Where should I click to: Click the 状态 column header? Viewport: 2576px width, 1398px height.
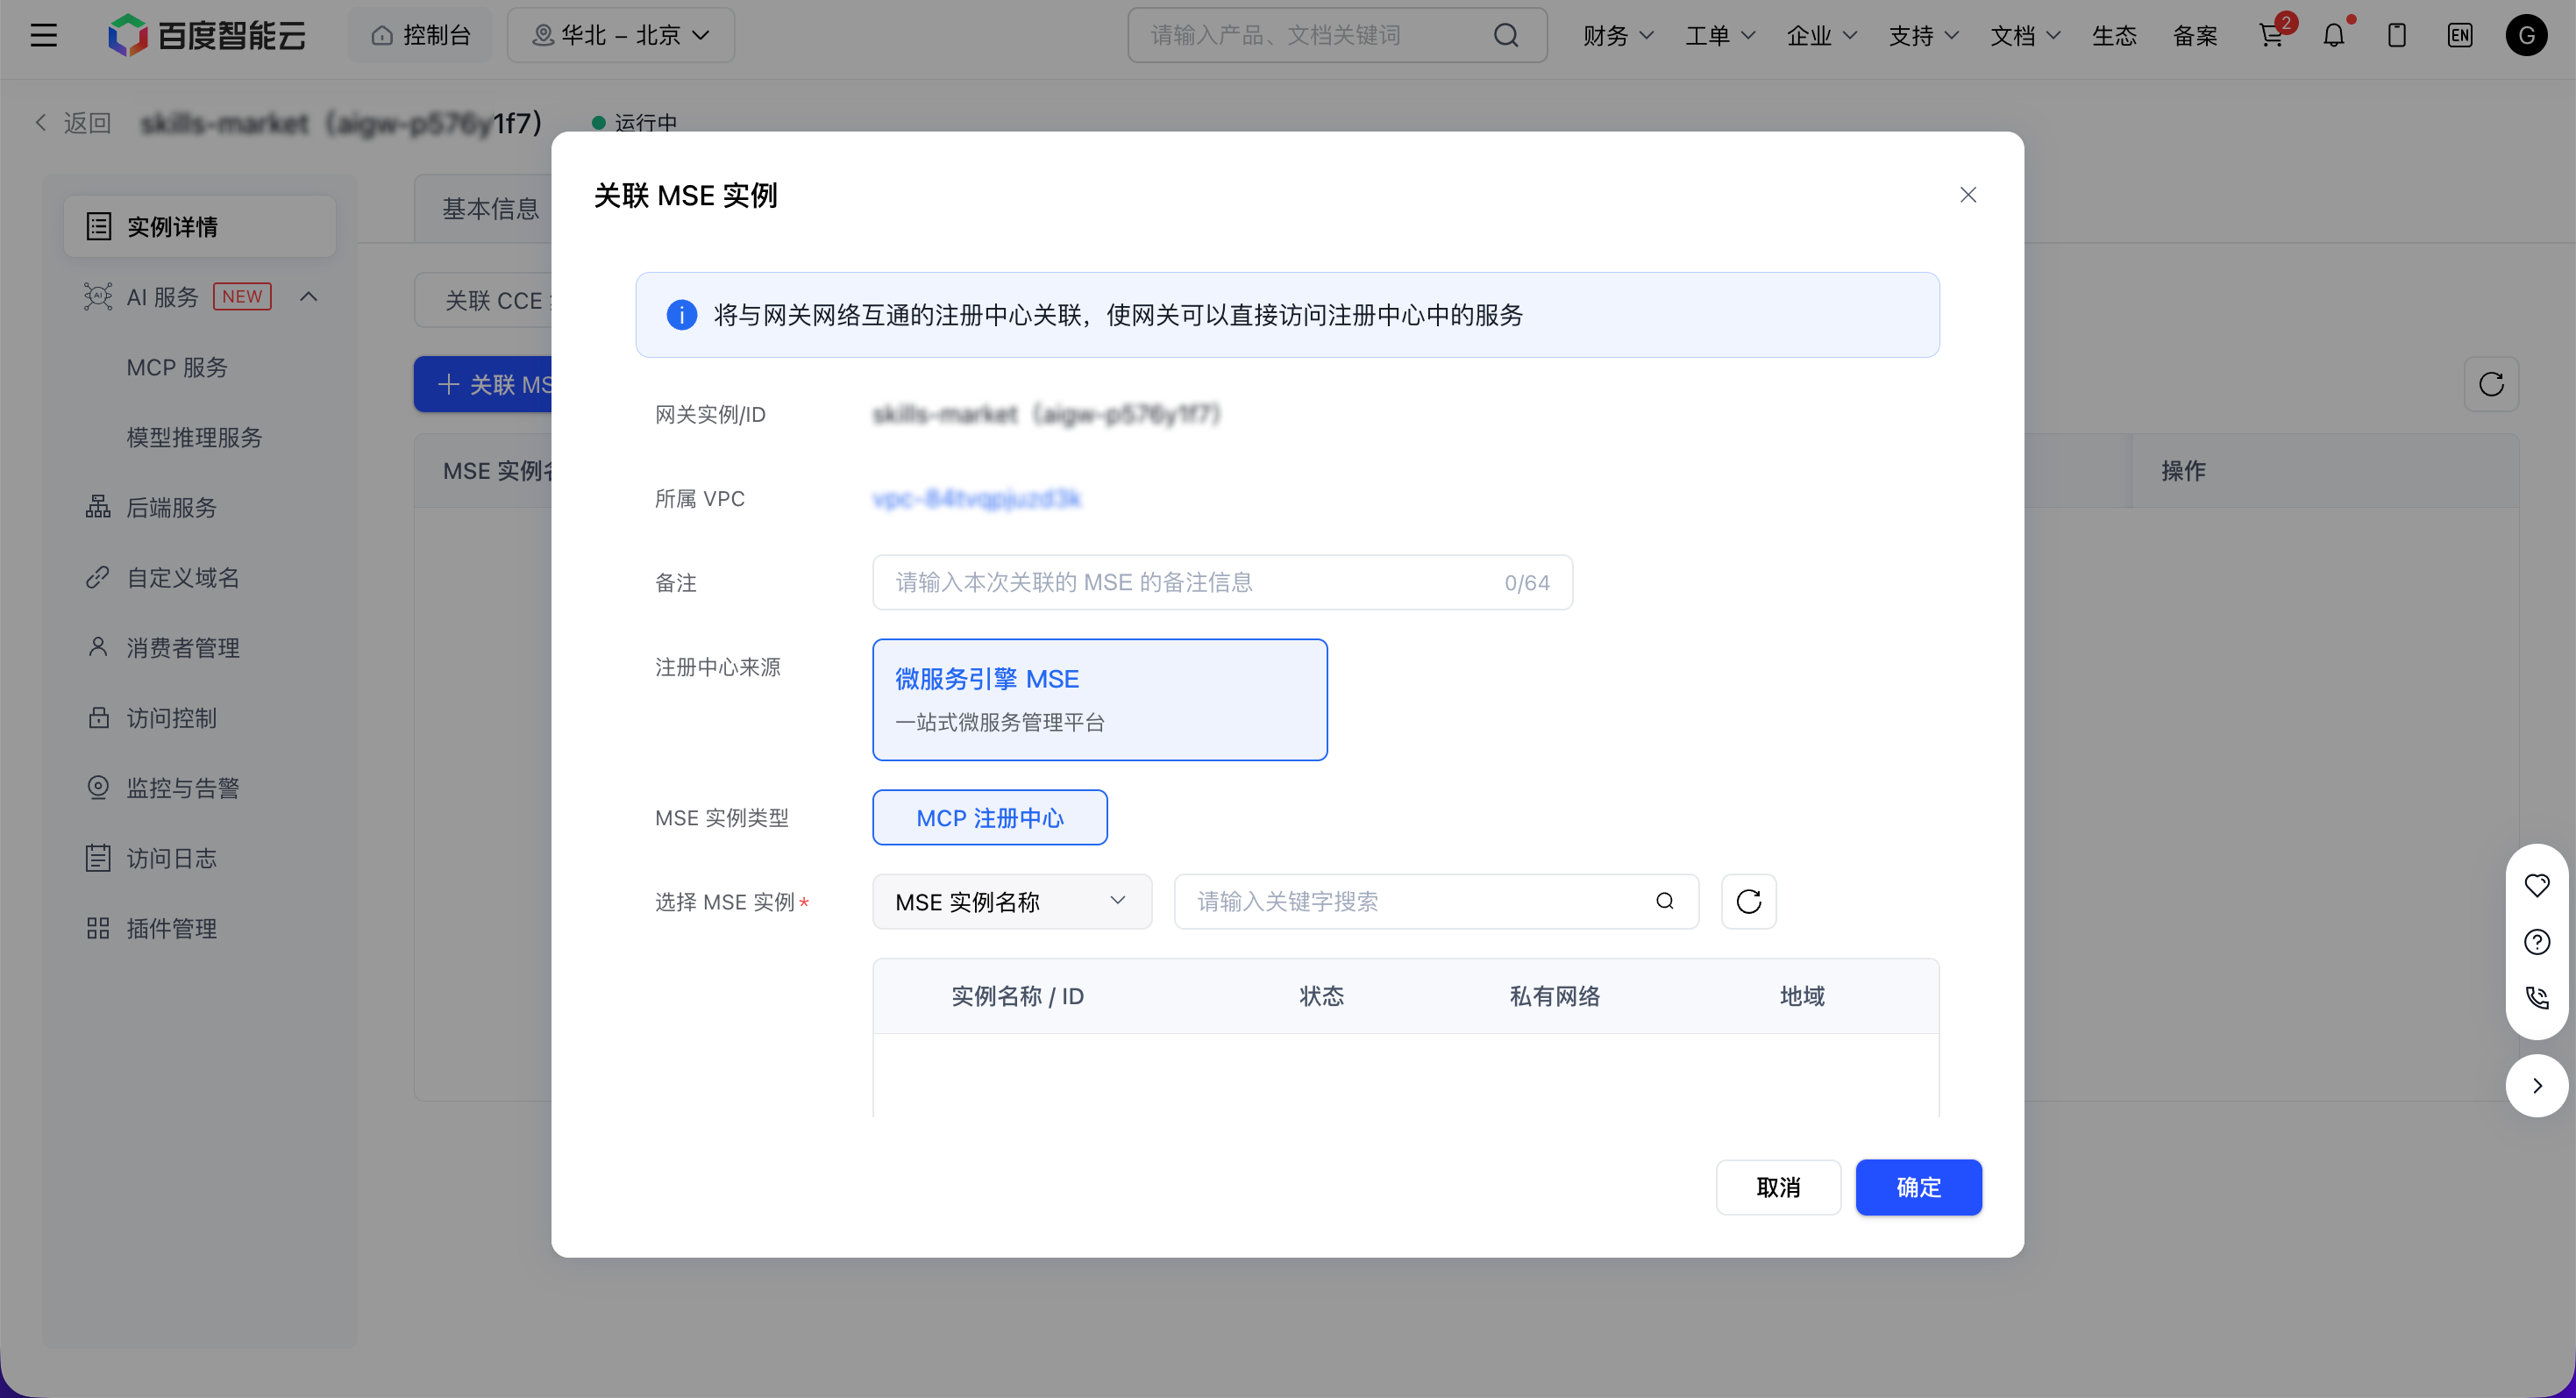click(x=1321, y=996)
